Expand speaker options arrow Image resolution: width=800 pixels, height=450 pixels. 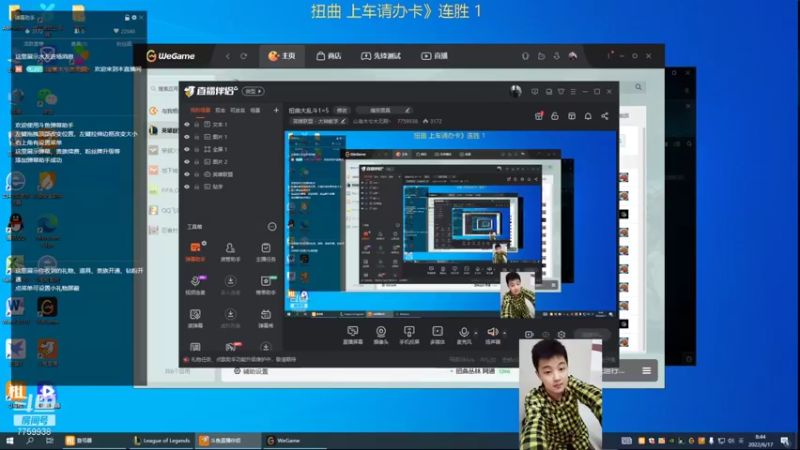(505, 333)
